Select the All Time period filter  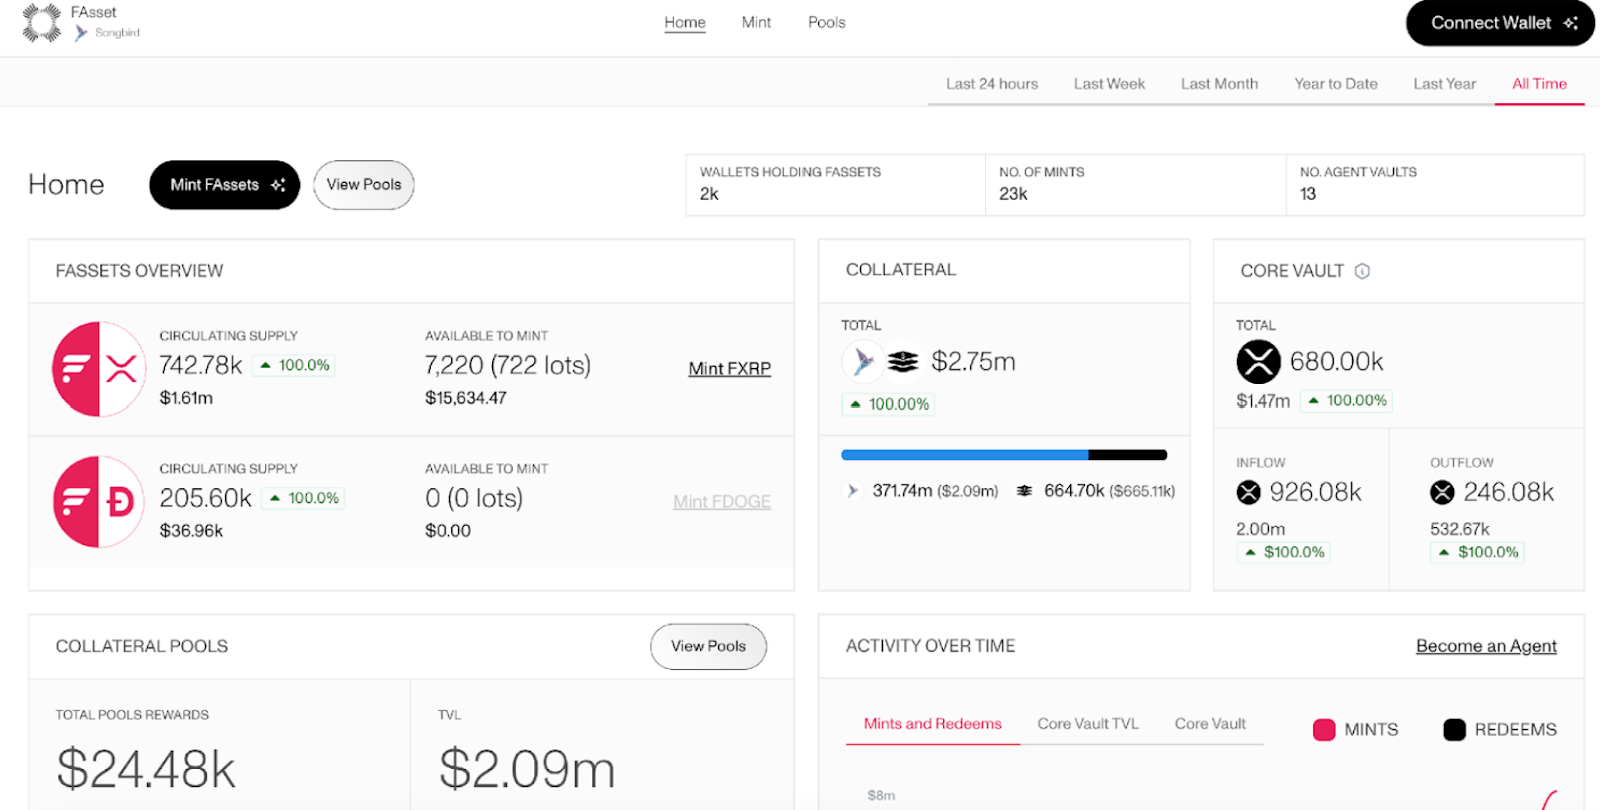1539,84
